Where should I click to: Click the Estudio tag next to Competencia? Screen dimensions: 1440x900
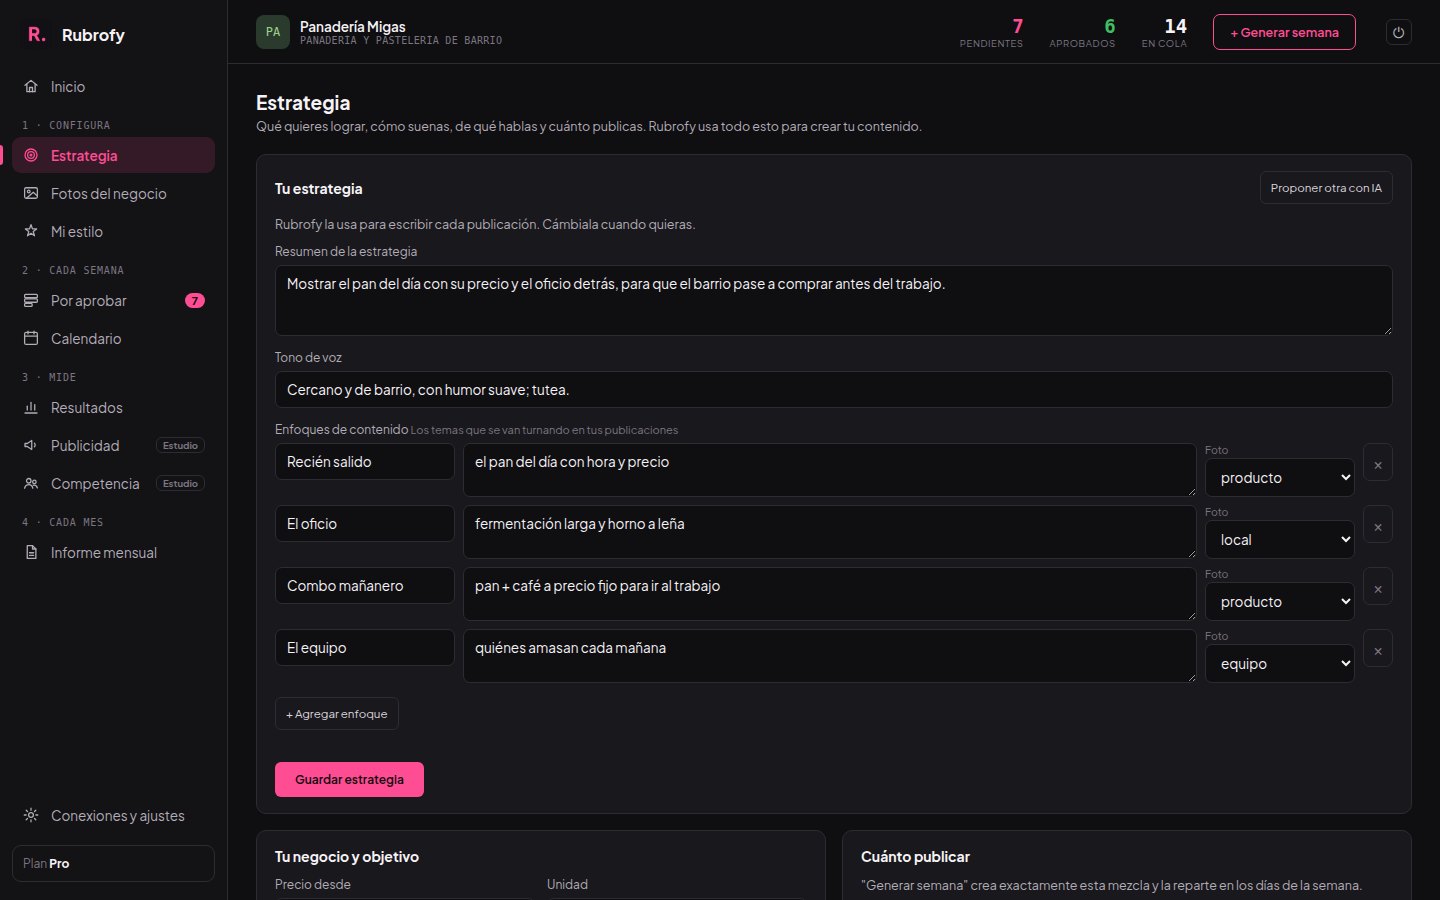coord(180,484)
